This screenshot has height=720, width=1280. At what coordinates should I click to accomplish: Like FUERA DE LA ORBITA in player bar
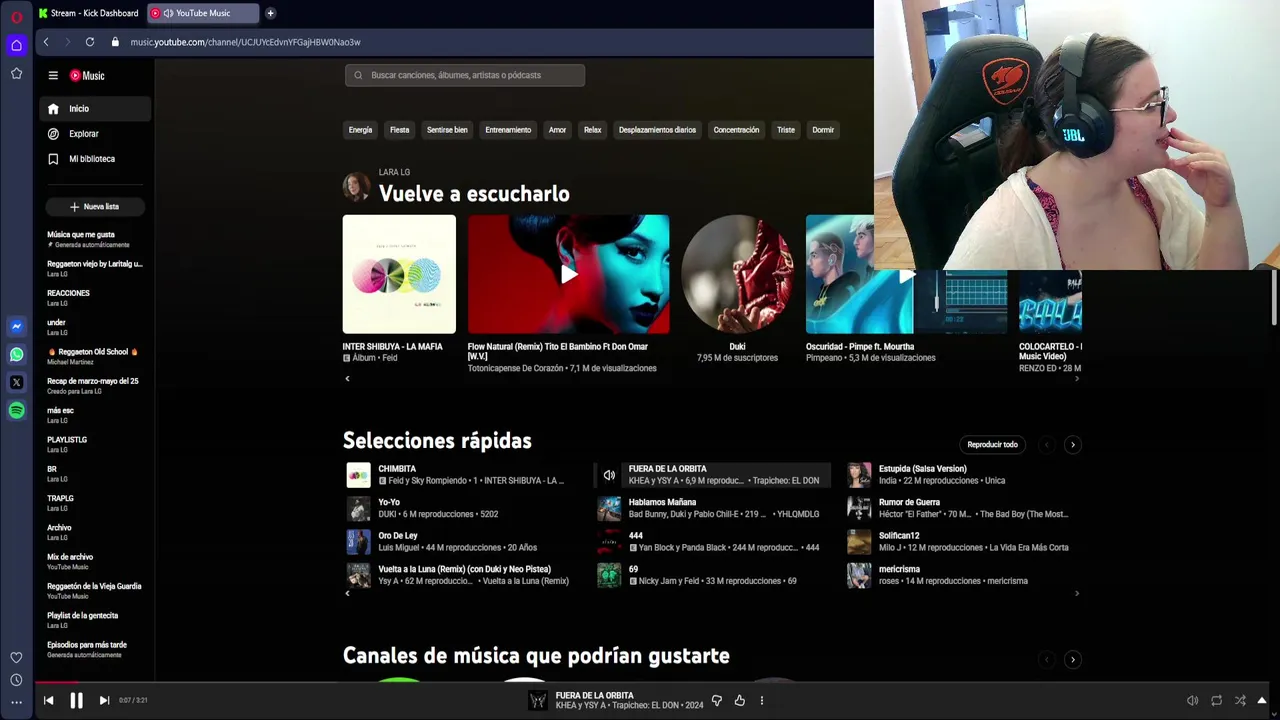coord(740,701)
